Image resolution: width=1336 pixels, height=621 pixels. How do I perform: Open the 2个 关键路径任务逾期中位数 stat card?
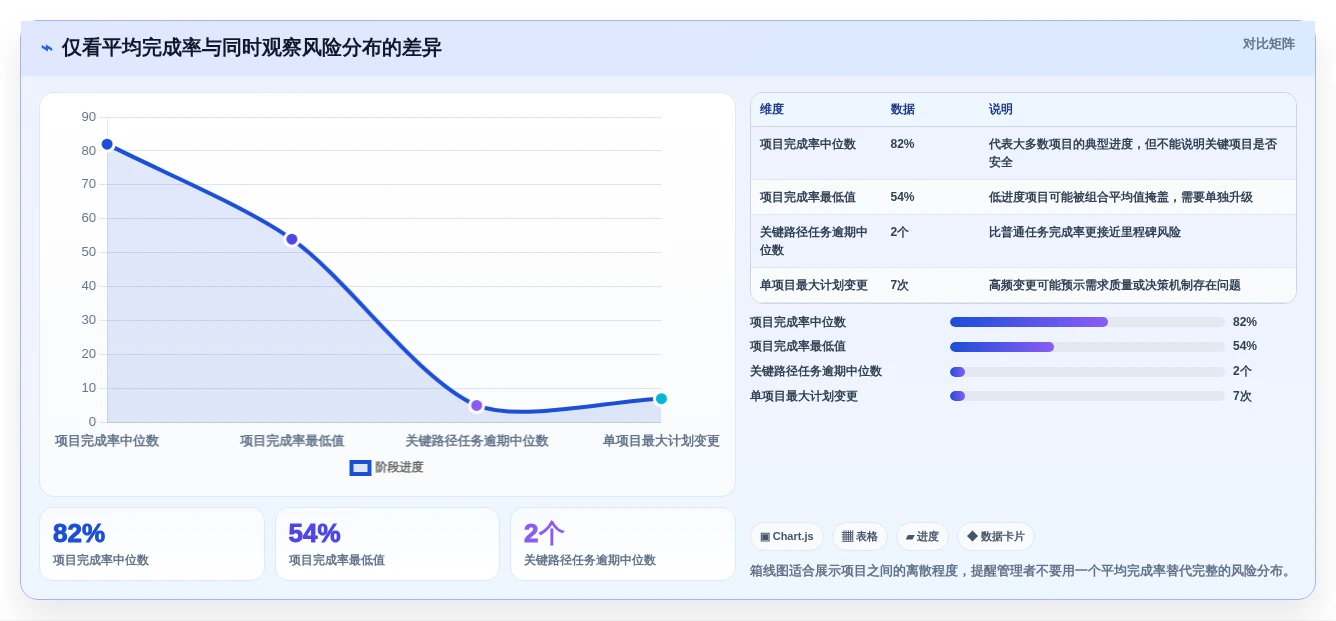[x=623, y=544]
